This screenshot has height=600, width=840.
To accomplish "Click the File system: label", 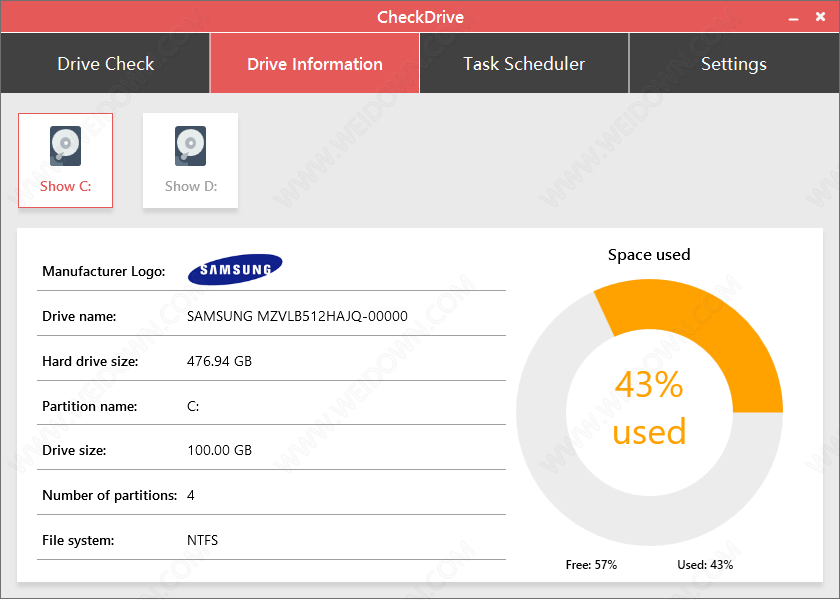I will click(78, 540).
